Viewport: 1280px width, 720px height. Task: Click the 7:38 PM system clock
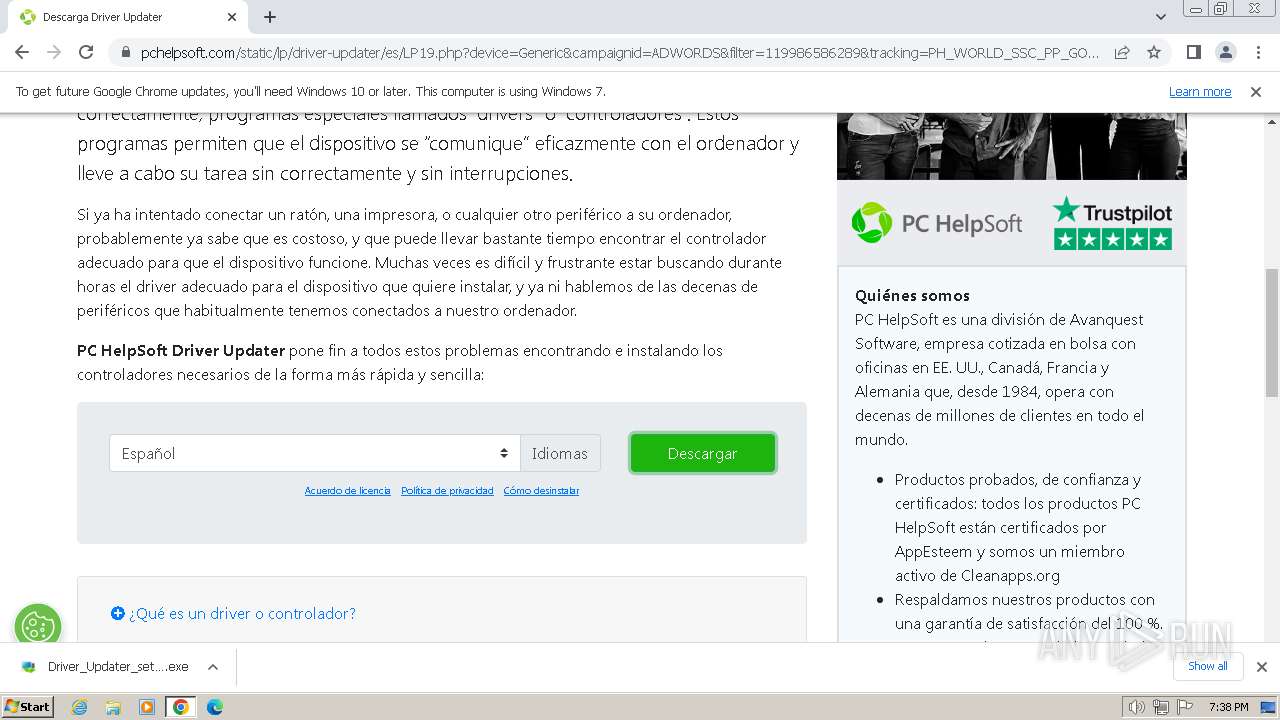(x=1228, y=707)
